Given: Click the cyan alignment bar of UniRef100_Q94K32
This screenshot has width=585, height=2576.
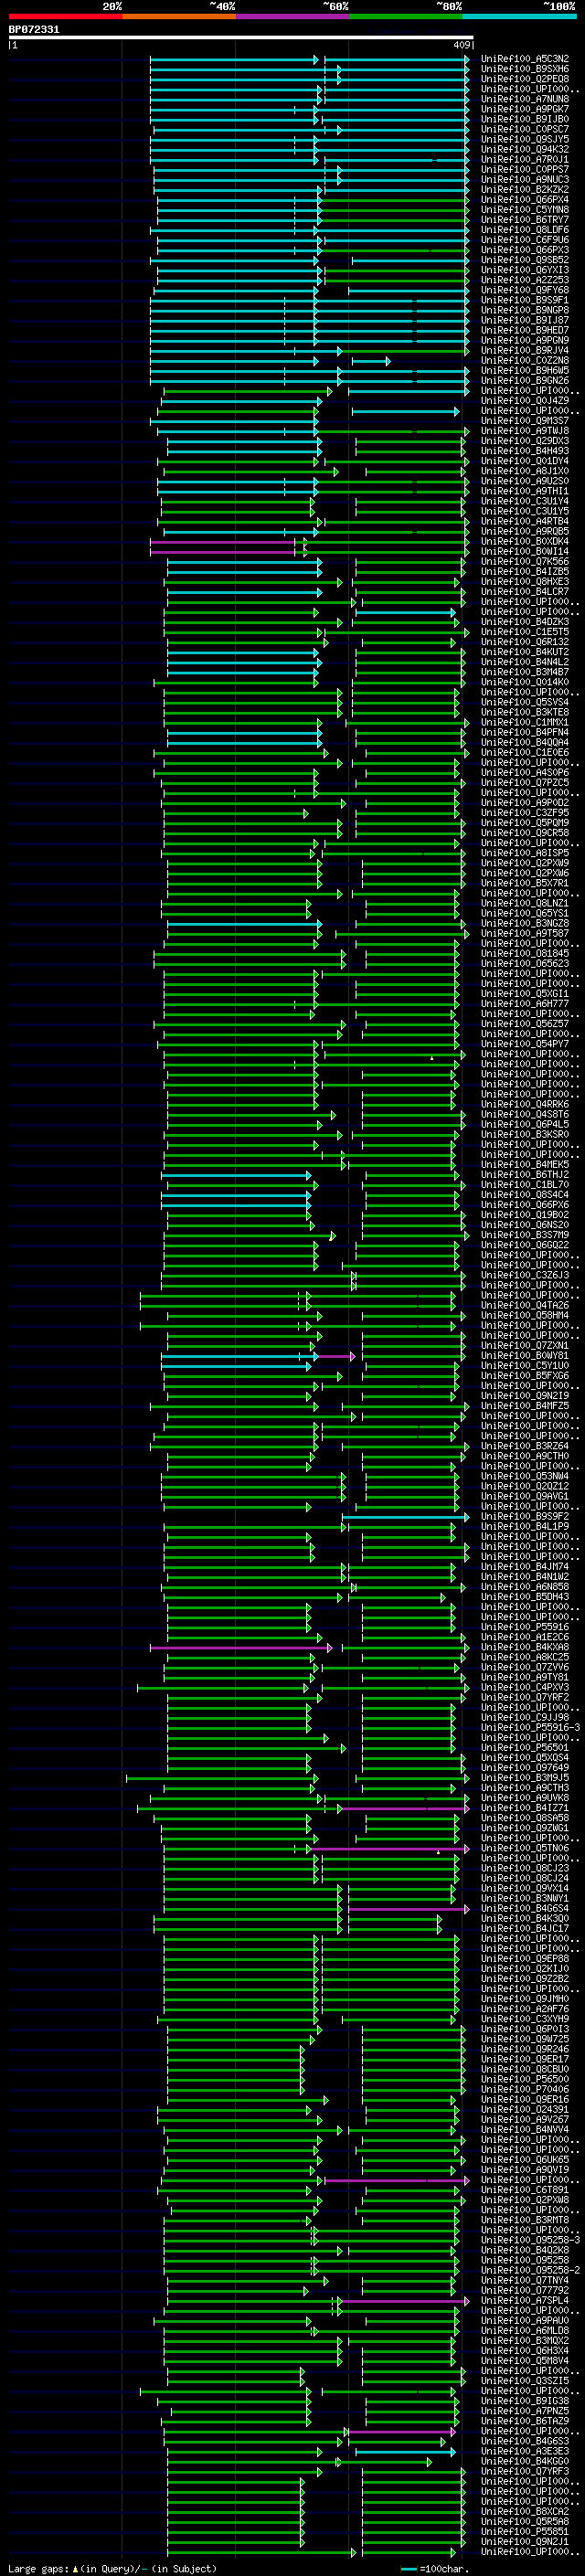Looking at the screenshot, I should (309, 150).
